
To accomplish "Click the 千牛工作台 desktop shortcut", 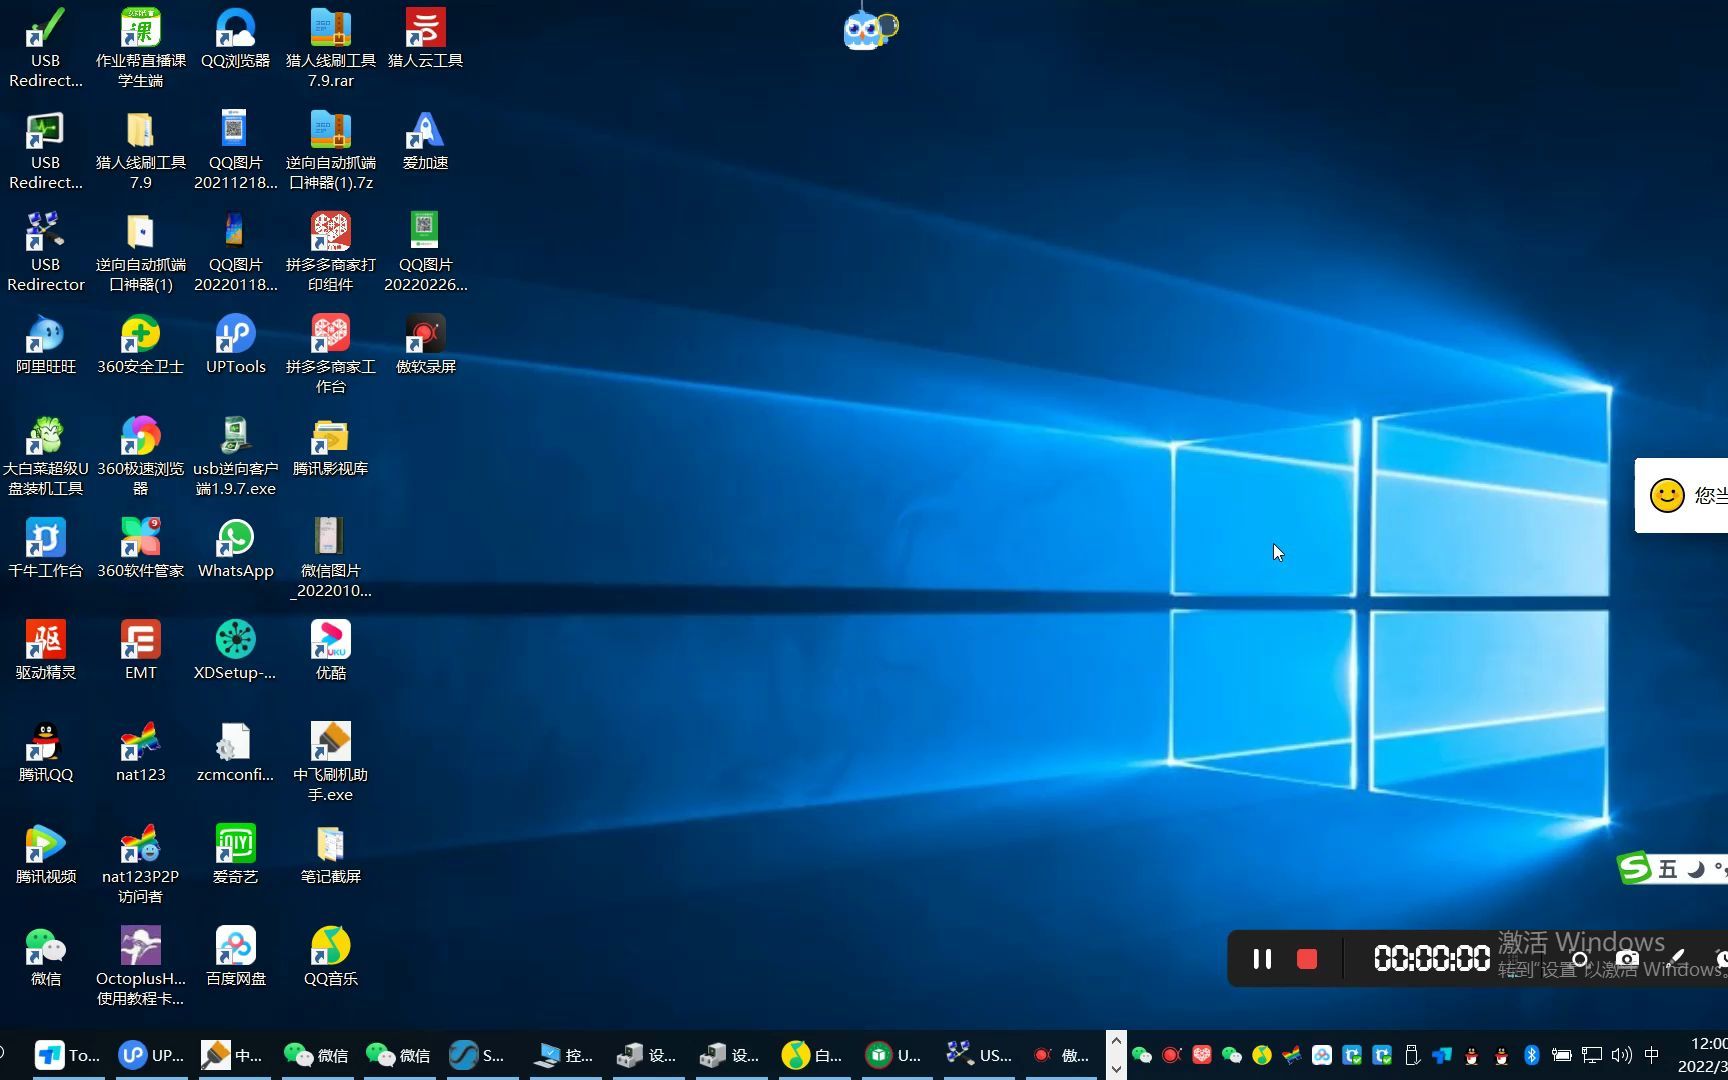I will pos(45,549).
